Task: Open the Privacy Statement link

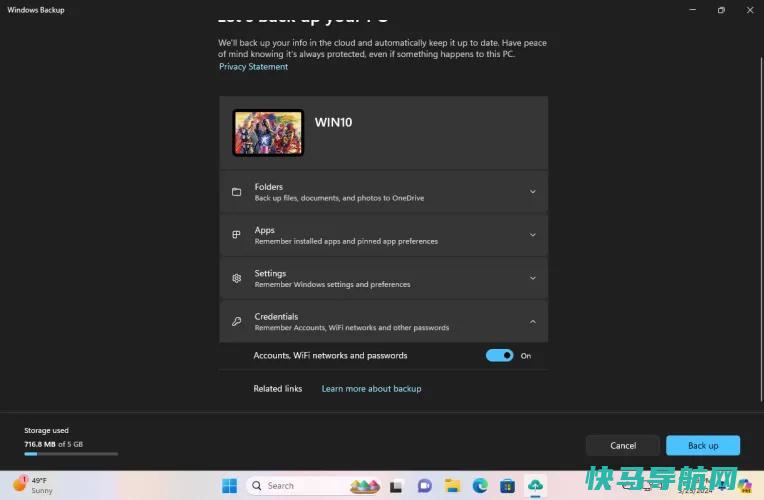Action: pyautogui.click(x=253, y=67)
